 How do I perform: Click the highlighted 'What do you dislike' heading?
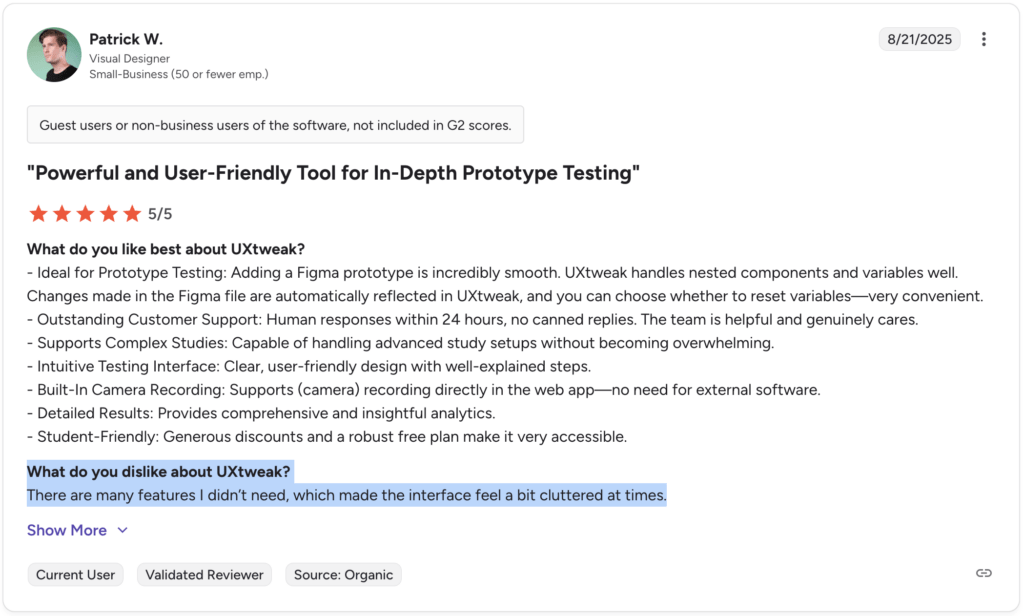tap(158, 471)
